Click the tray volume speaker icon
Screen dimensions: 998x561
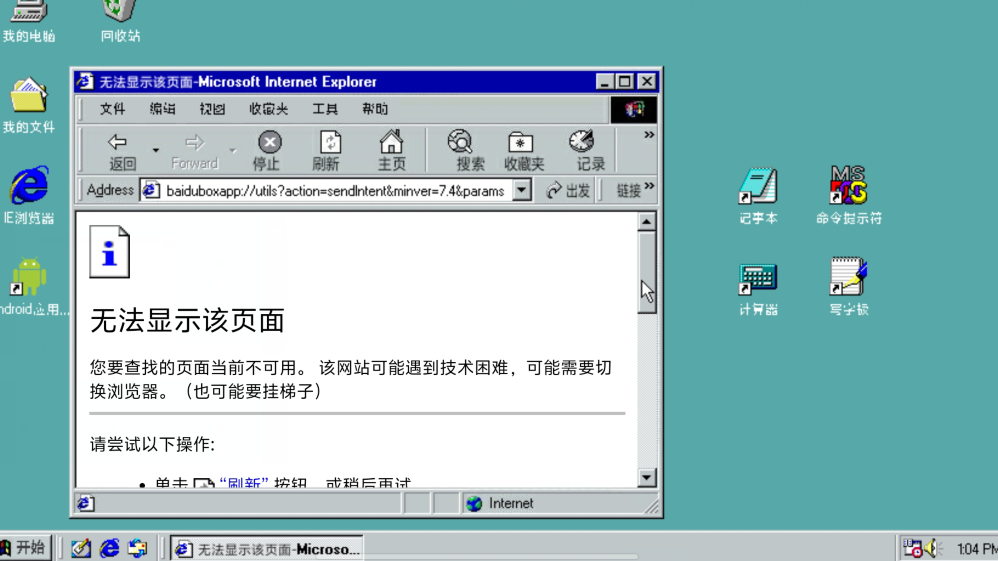[933, 548]
